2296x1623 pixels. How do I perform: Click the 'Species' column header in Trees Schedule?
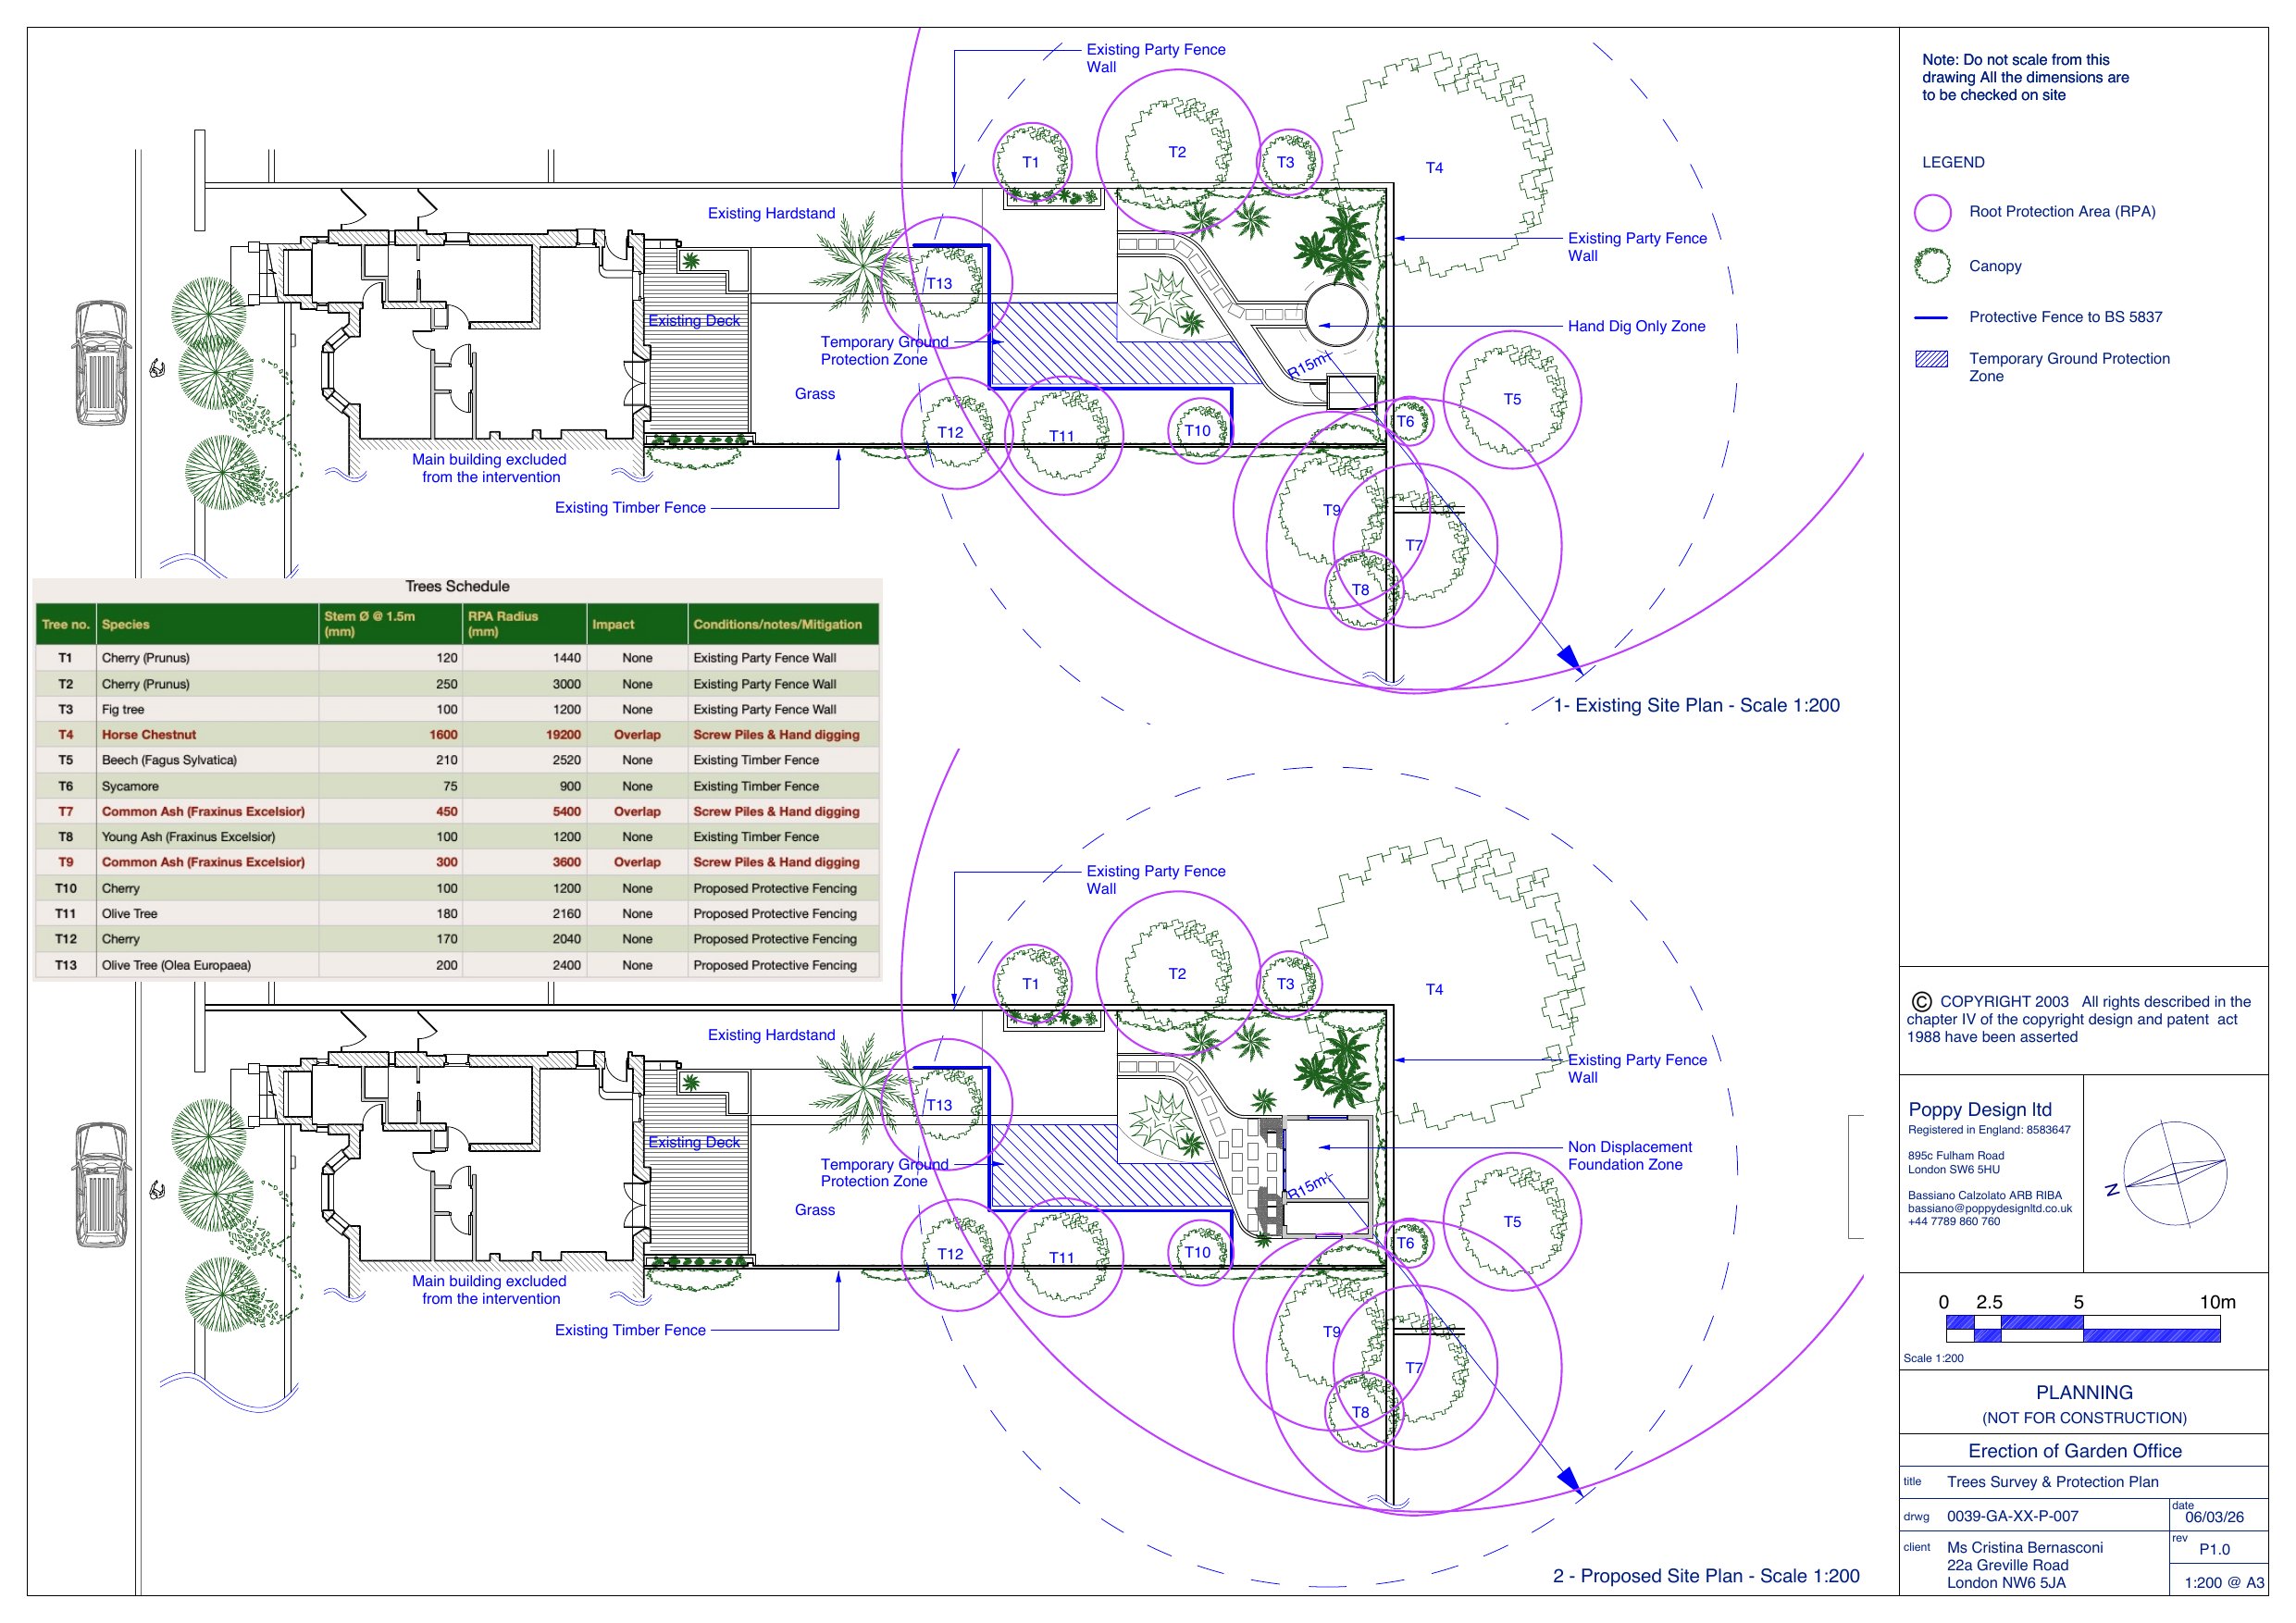click(126, 624)
